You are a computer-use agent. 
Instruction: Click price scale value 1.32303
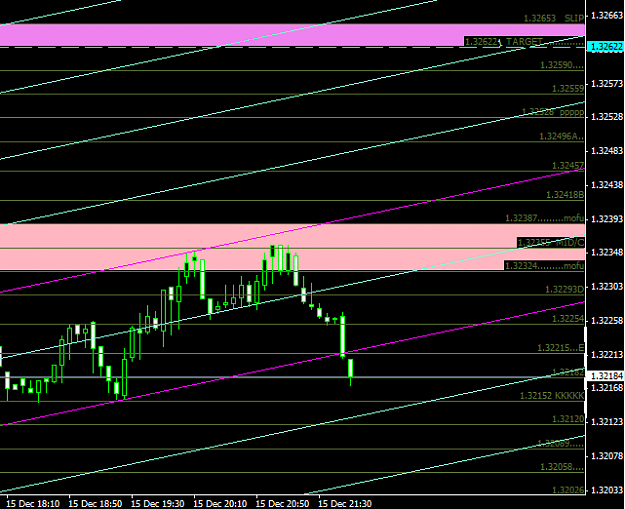606,287
